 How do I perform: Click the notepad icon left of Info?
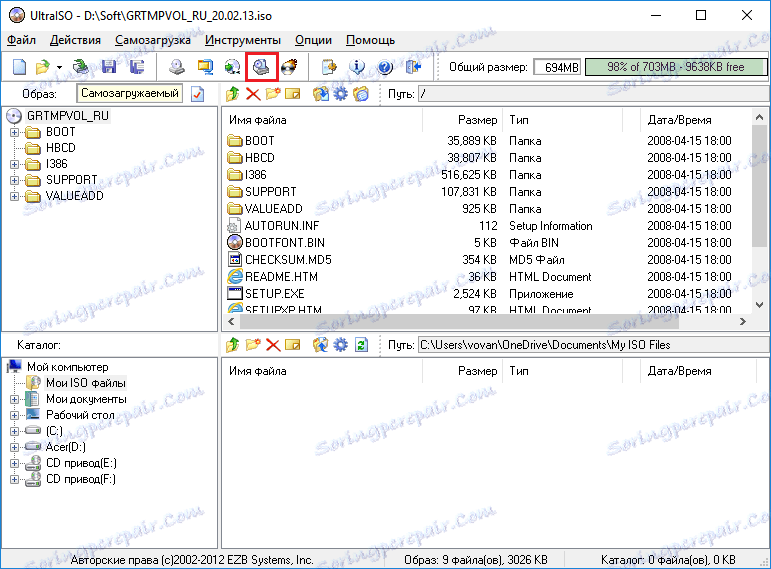point(329,67)
